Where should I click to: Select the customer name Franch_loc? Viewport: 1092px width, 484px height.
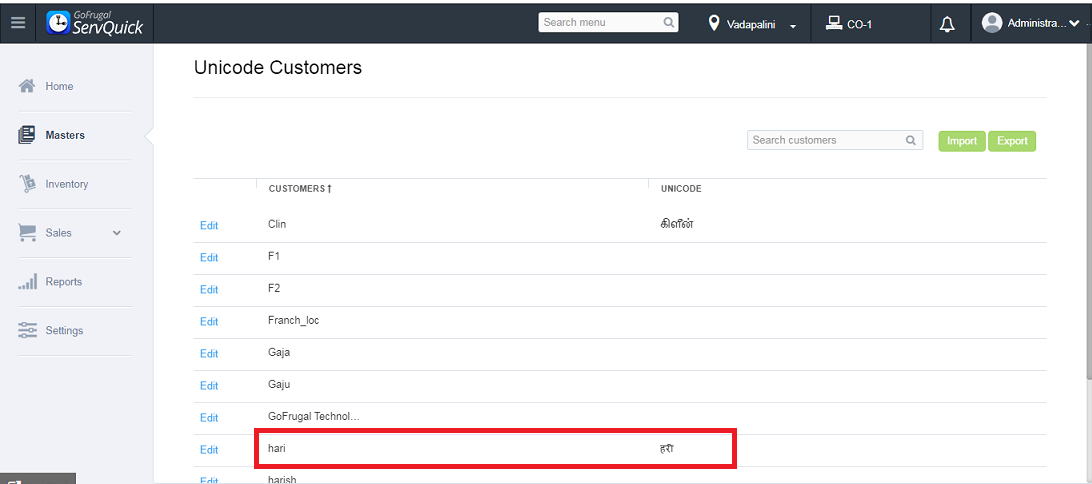point(293,320)
